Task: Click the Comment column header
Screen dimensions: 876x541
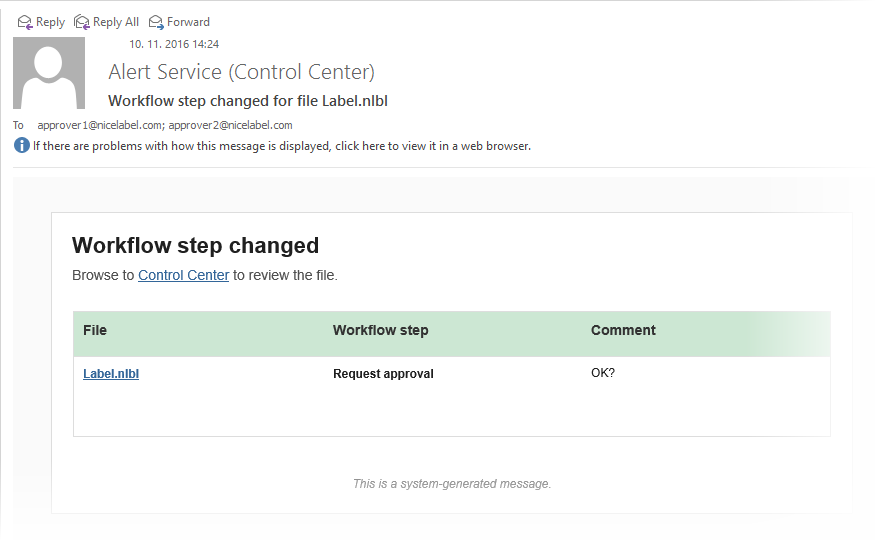Action: [x=623, y=330]
